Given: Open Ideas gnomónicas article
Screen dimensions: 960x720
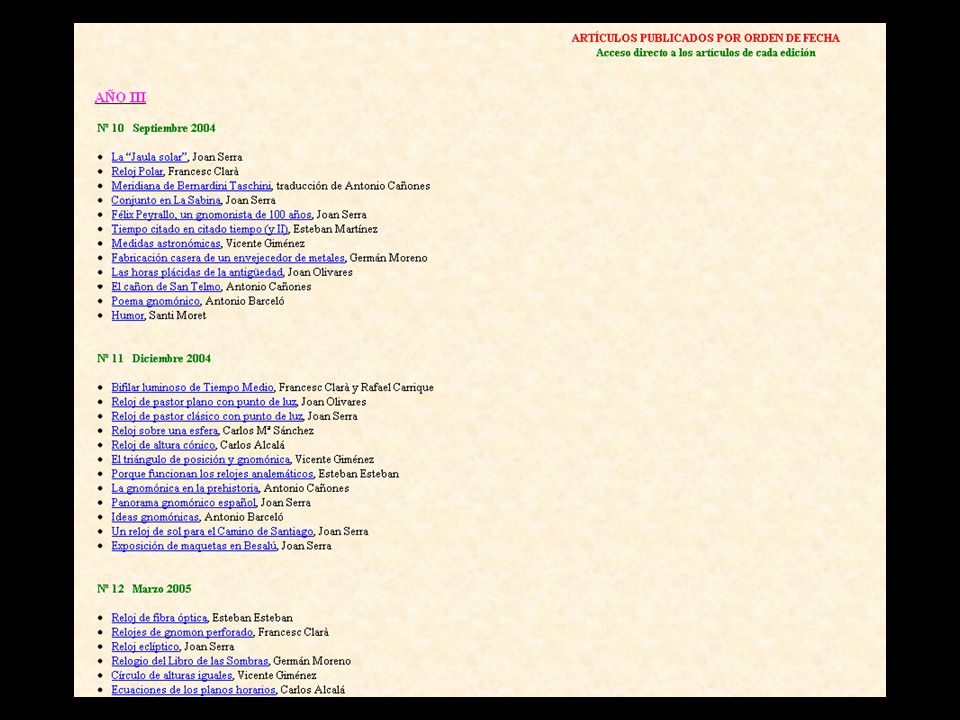Looking at the screenshot, I should [x=155, y=517].
